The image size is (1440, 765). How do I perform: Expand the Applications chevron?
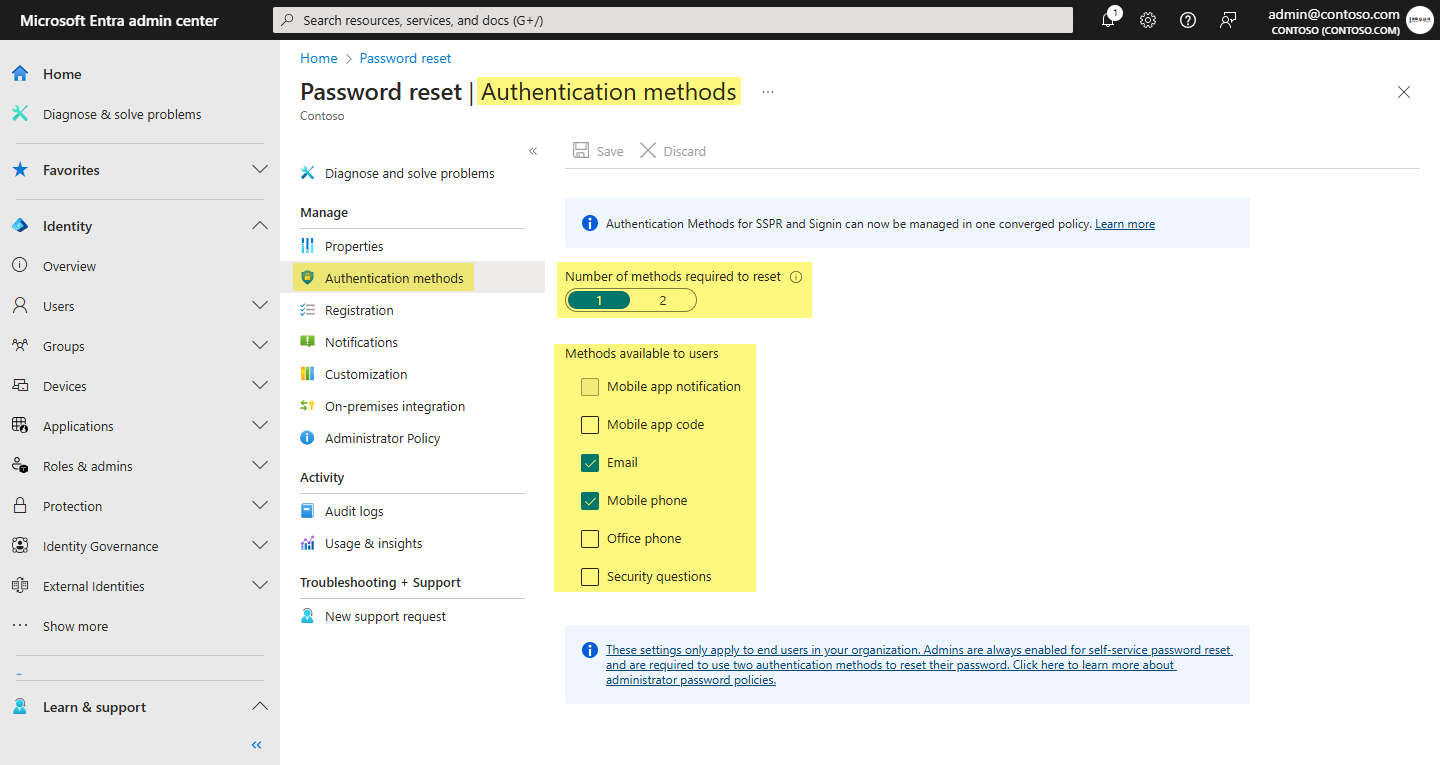[260, 425]
